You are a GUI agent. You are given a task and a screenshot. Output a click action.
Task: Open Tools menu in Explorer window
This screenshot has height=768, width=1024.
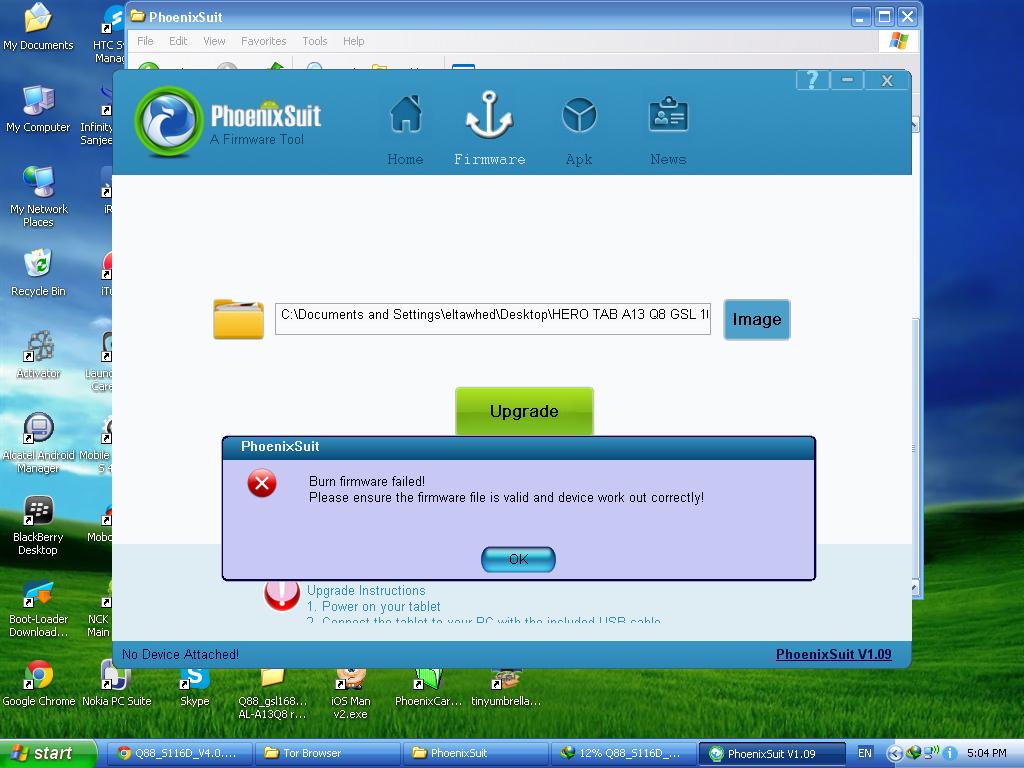tap(315, 41)
